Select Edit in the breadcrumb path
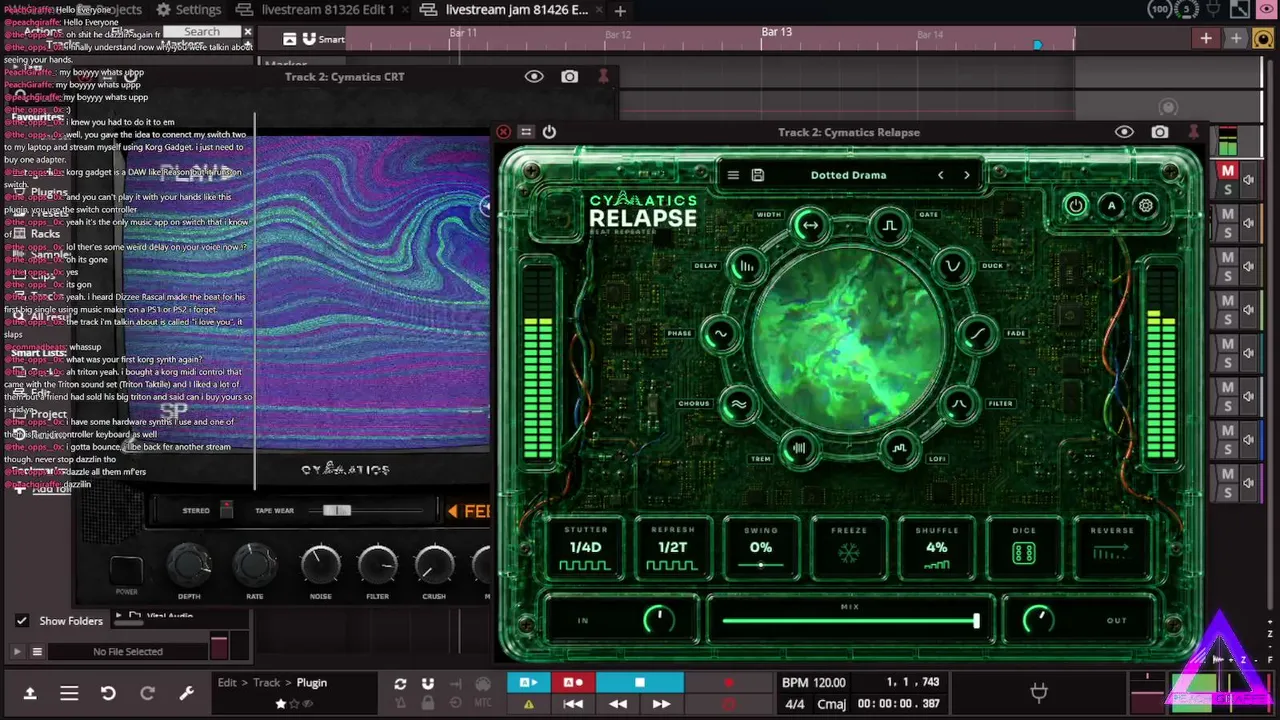The height and width of the screenshot is (720, 1280). pyautogui.click(x=227, y=683)
